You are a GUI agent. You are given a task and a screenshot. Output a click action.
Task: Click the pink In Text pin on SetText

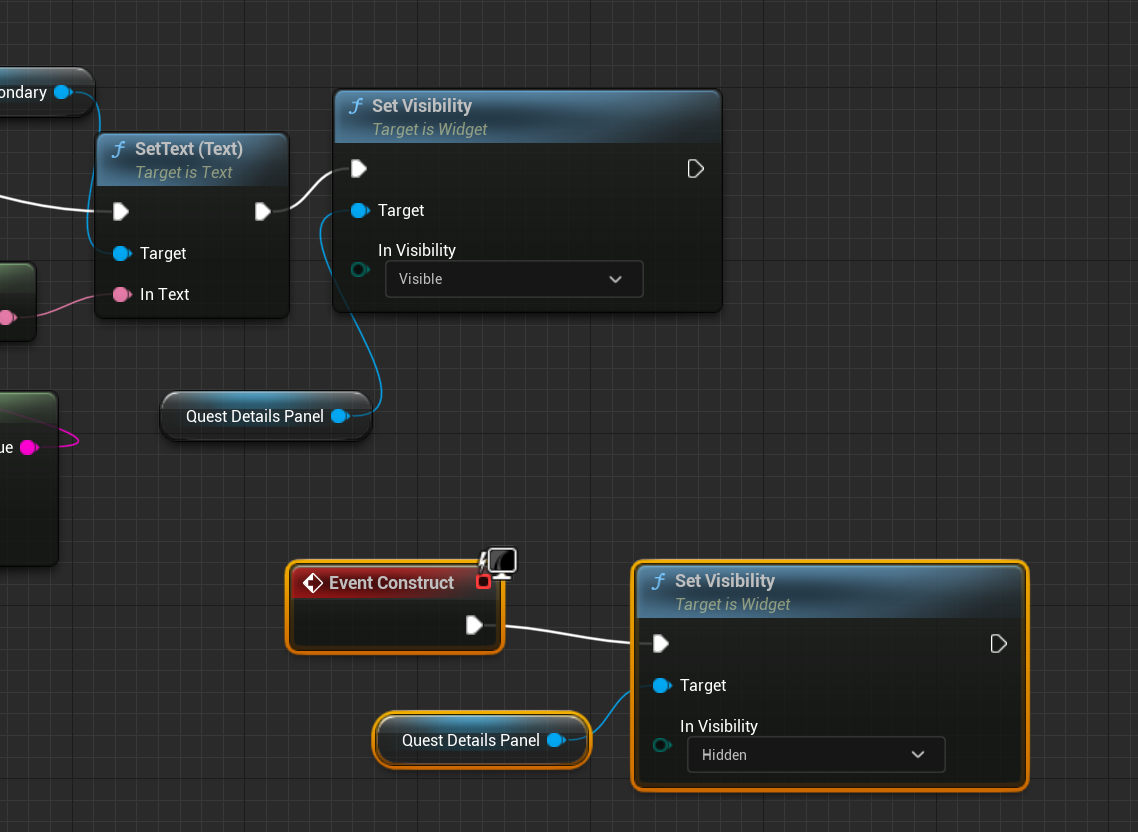coord(121,294)
